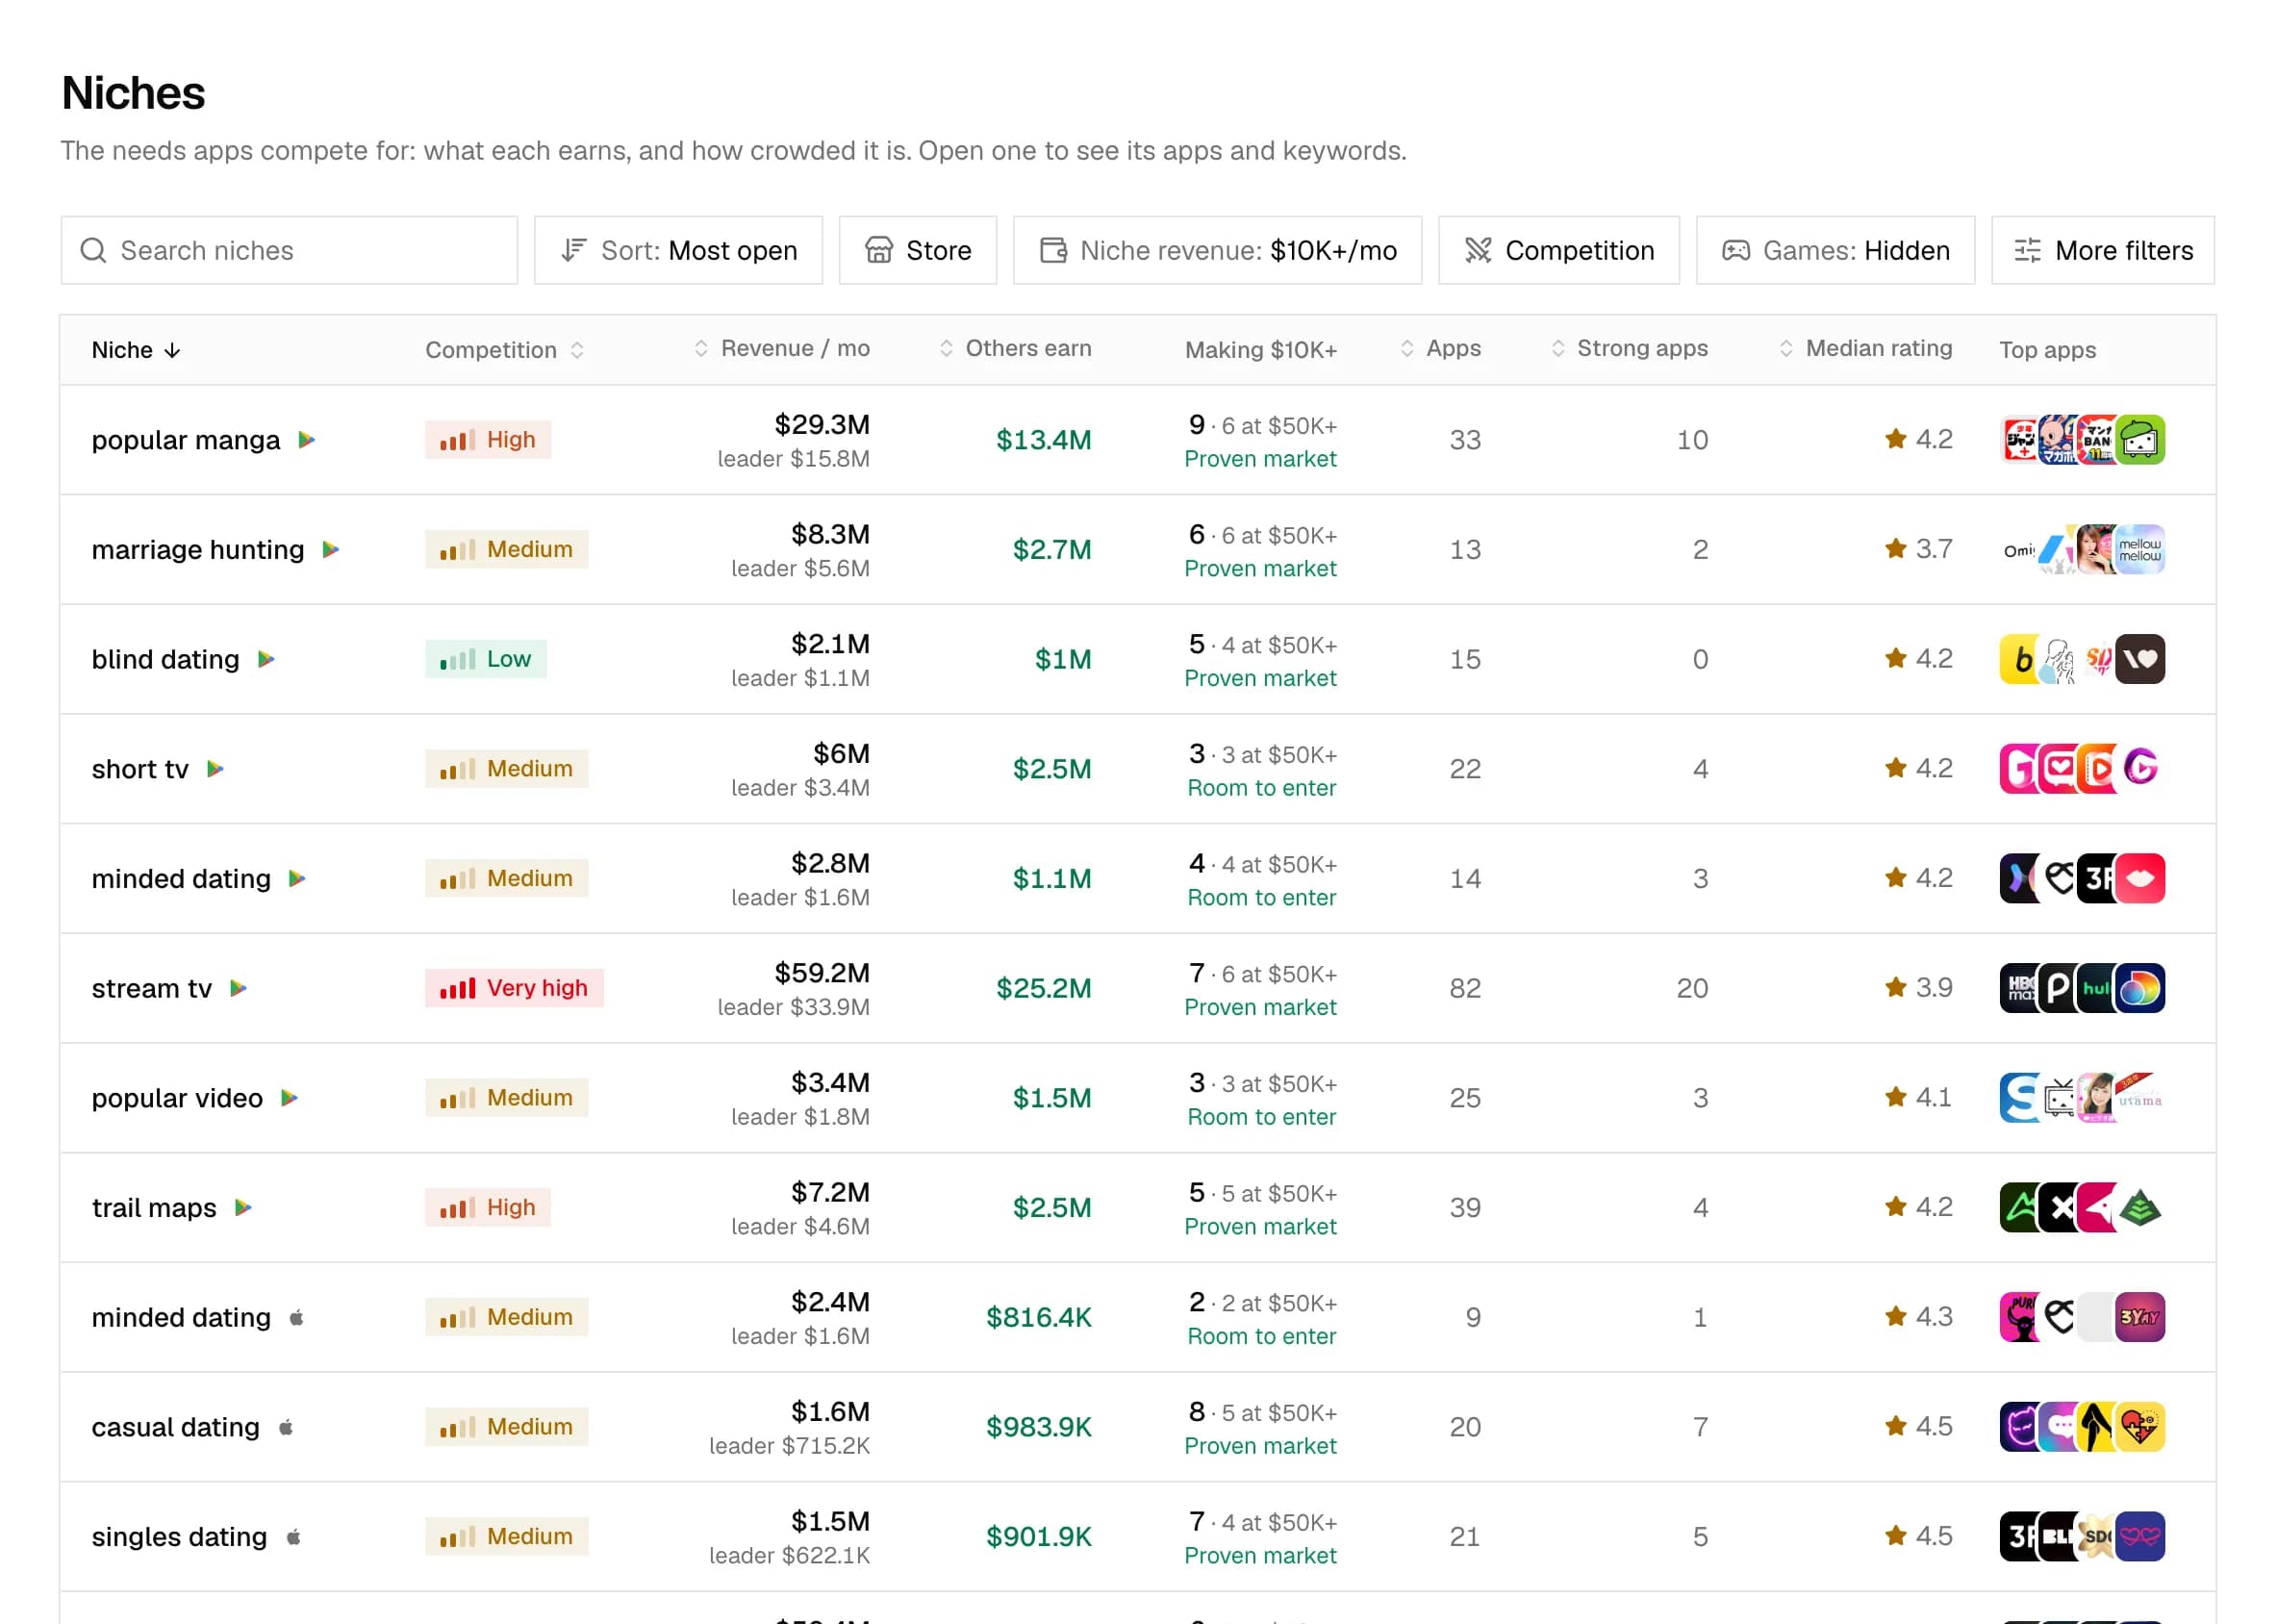
Task: Click 'Room to enter' in short tv row
Action: (x=1261, y=788)
